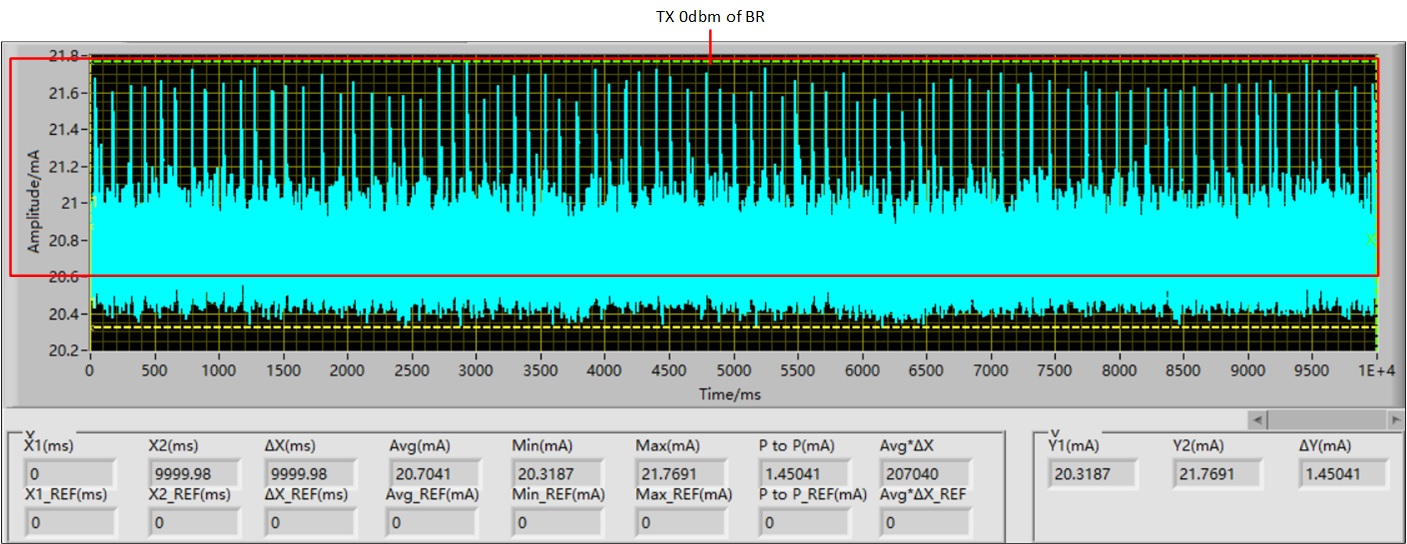Screen dimensions: 1407x544
Task: Click the Min(mA) value 20.3187 under X
Action: click(557, 472)
